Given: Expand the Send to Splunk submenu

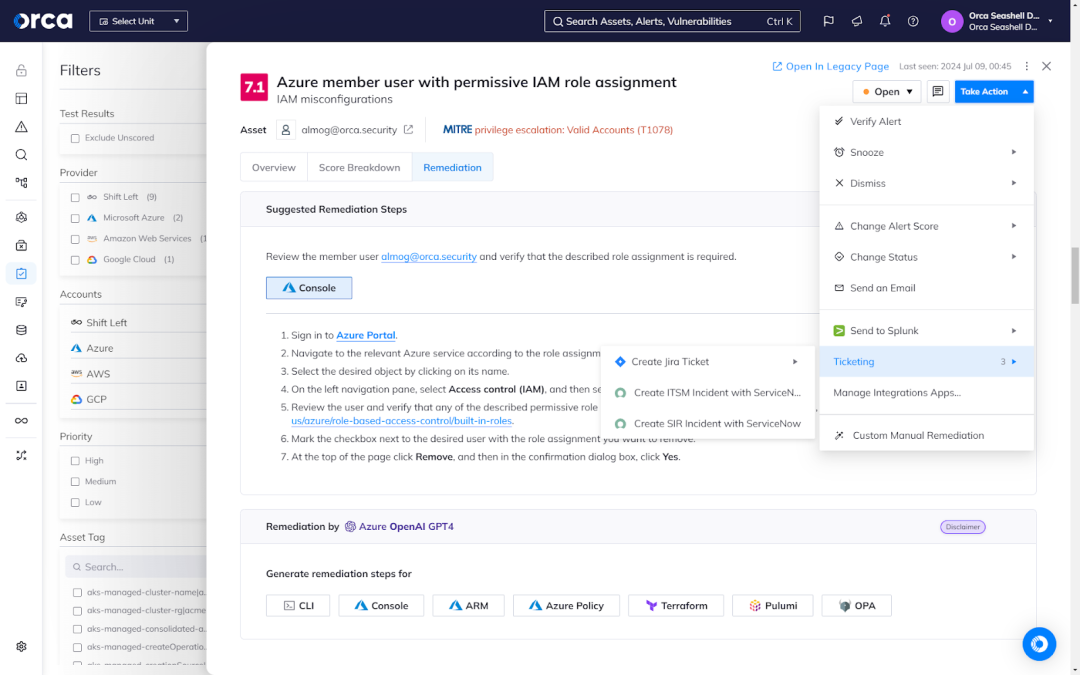Looking at the screenshot, I should [x=926, y=331].
